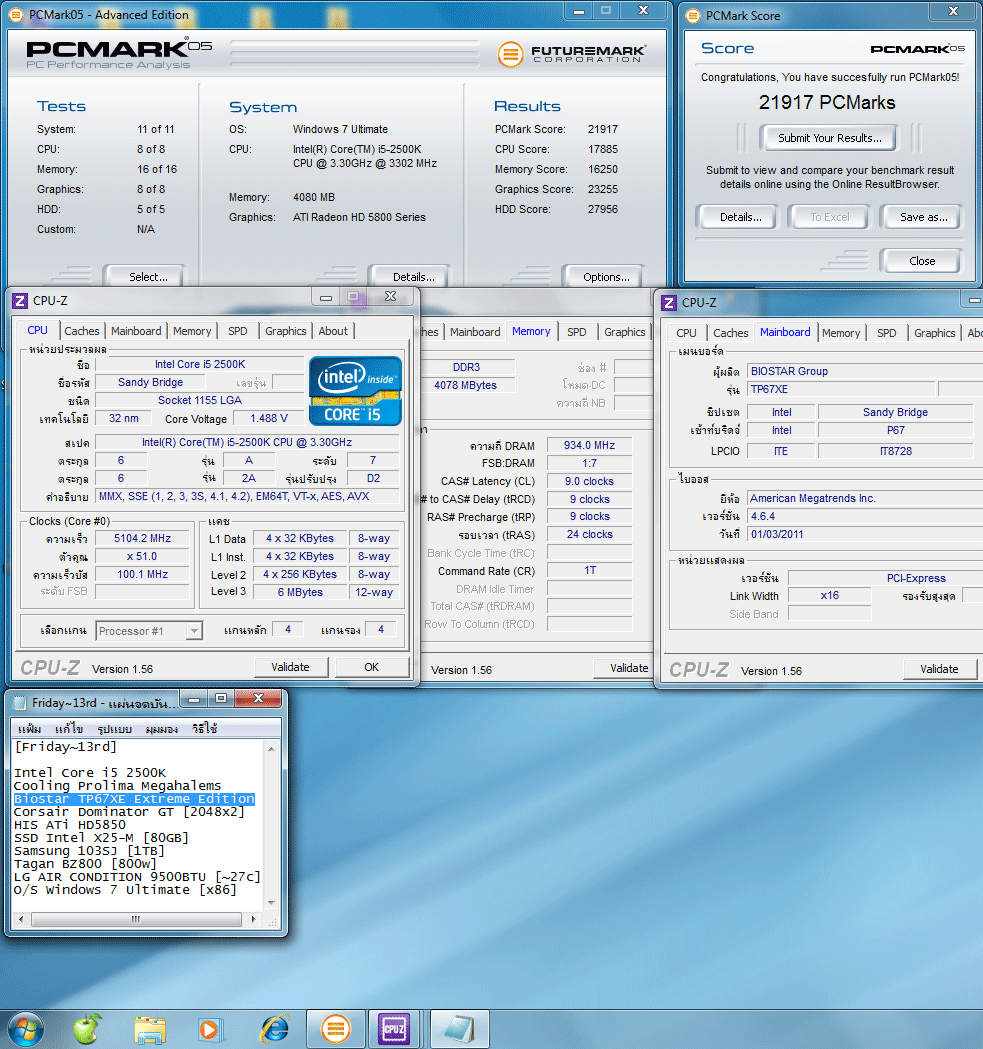
Task: Launch Windows Media Player from taskbar
Action: pyautogui.click(x=209, y=1030)
